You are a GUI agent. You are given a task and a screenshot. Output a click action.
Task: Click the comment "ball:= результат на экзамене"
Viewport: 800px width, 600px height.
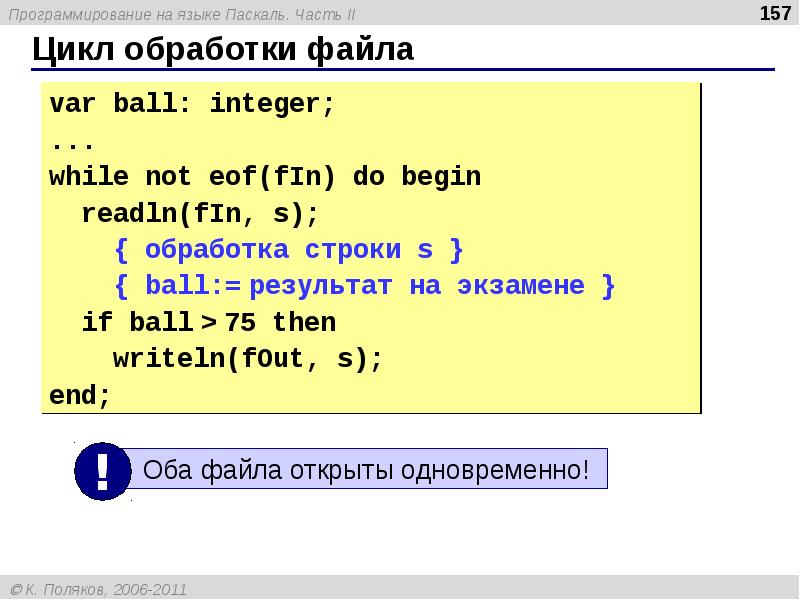pos(365,287)
